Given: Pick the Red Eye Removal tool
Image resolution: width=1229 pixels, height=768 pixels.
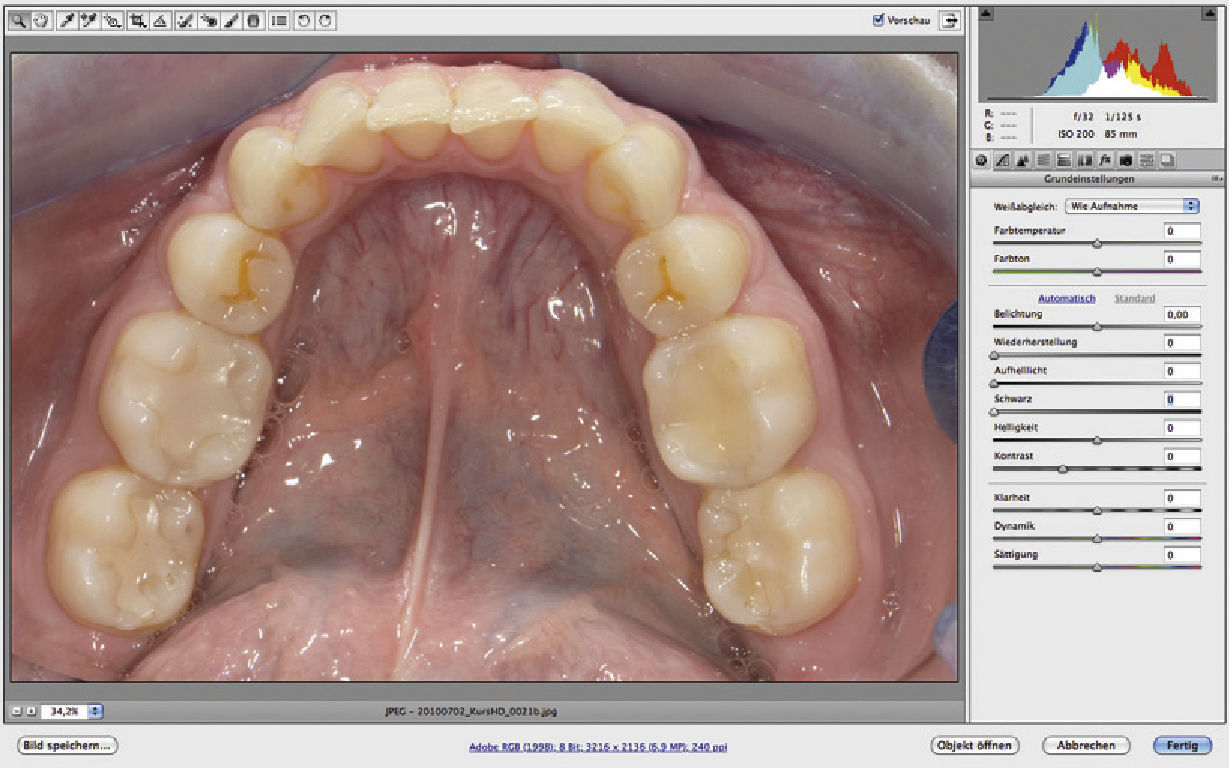Looking at the screenshot, I should 208,20.
